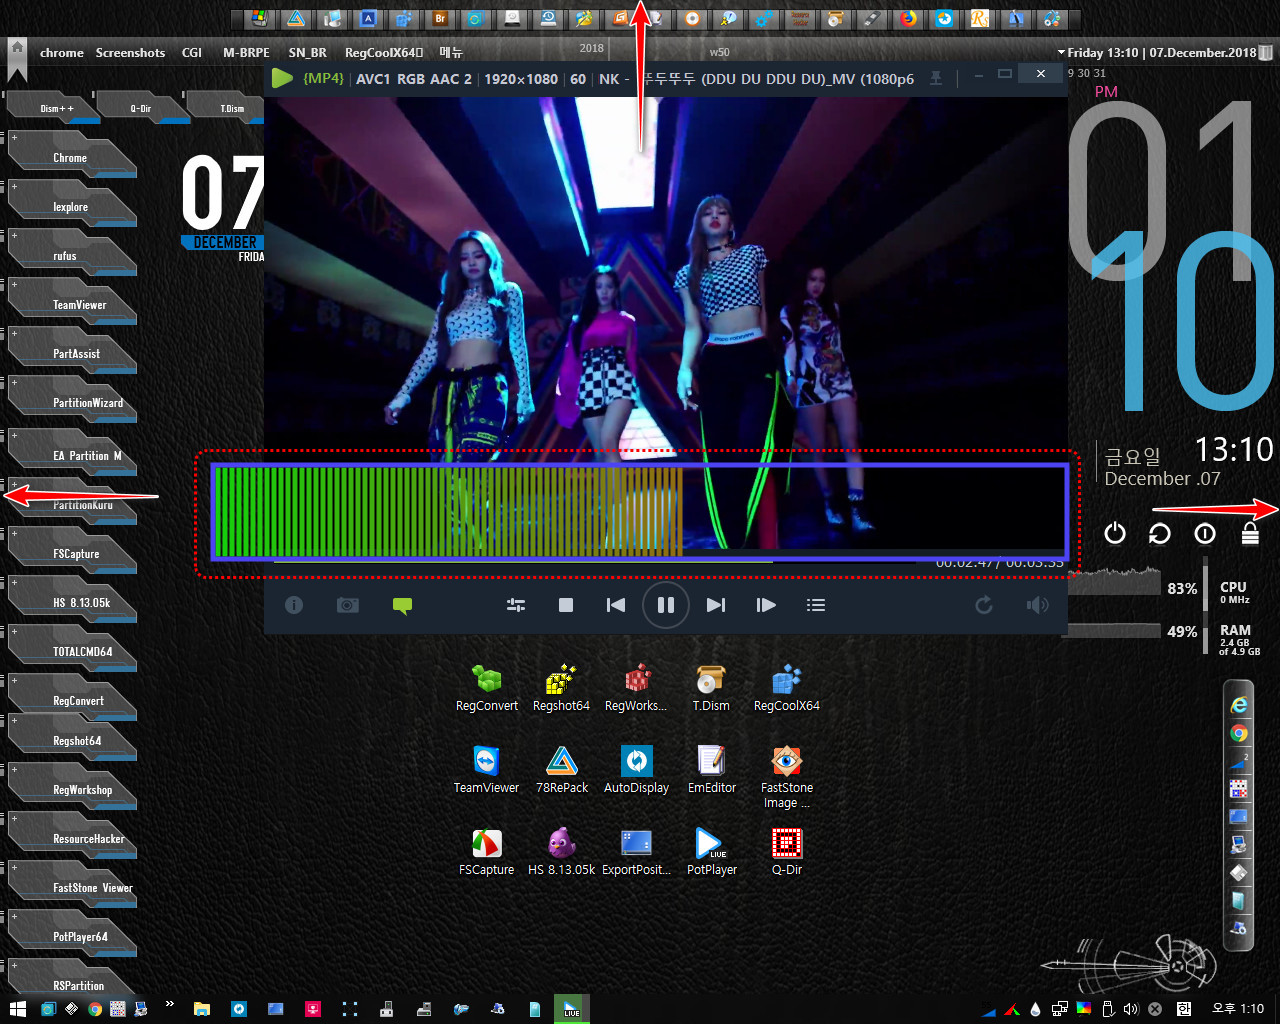Skip to next track in PotPlayer

pos(716,605)
